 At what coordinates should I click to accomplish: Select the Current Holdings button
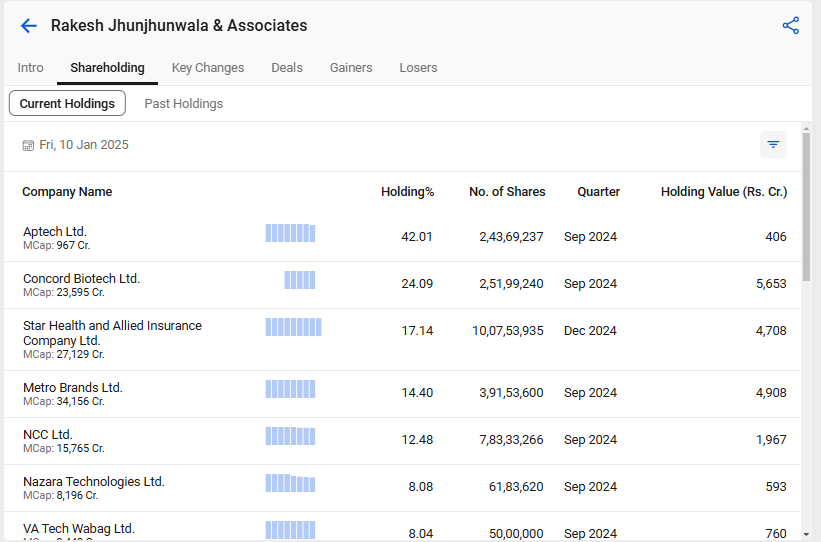point(67,103)
